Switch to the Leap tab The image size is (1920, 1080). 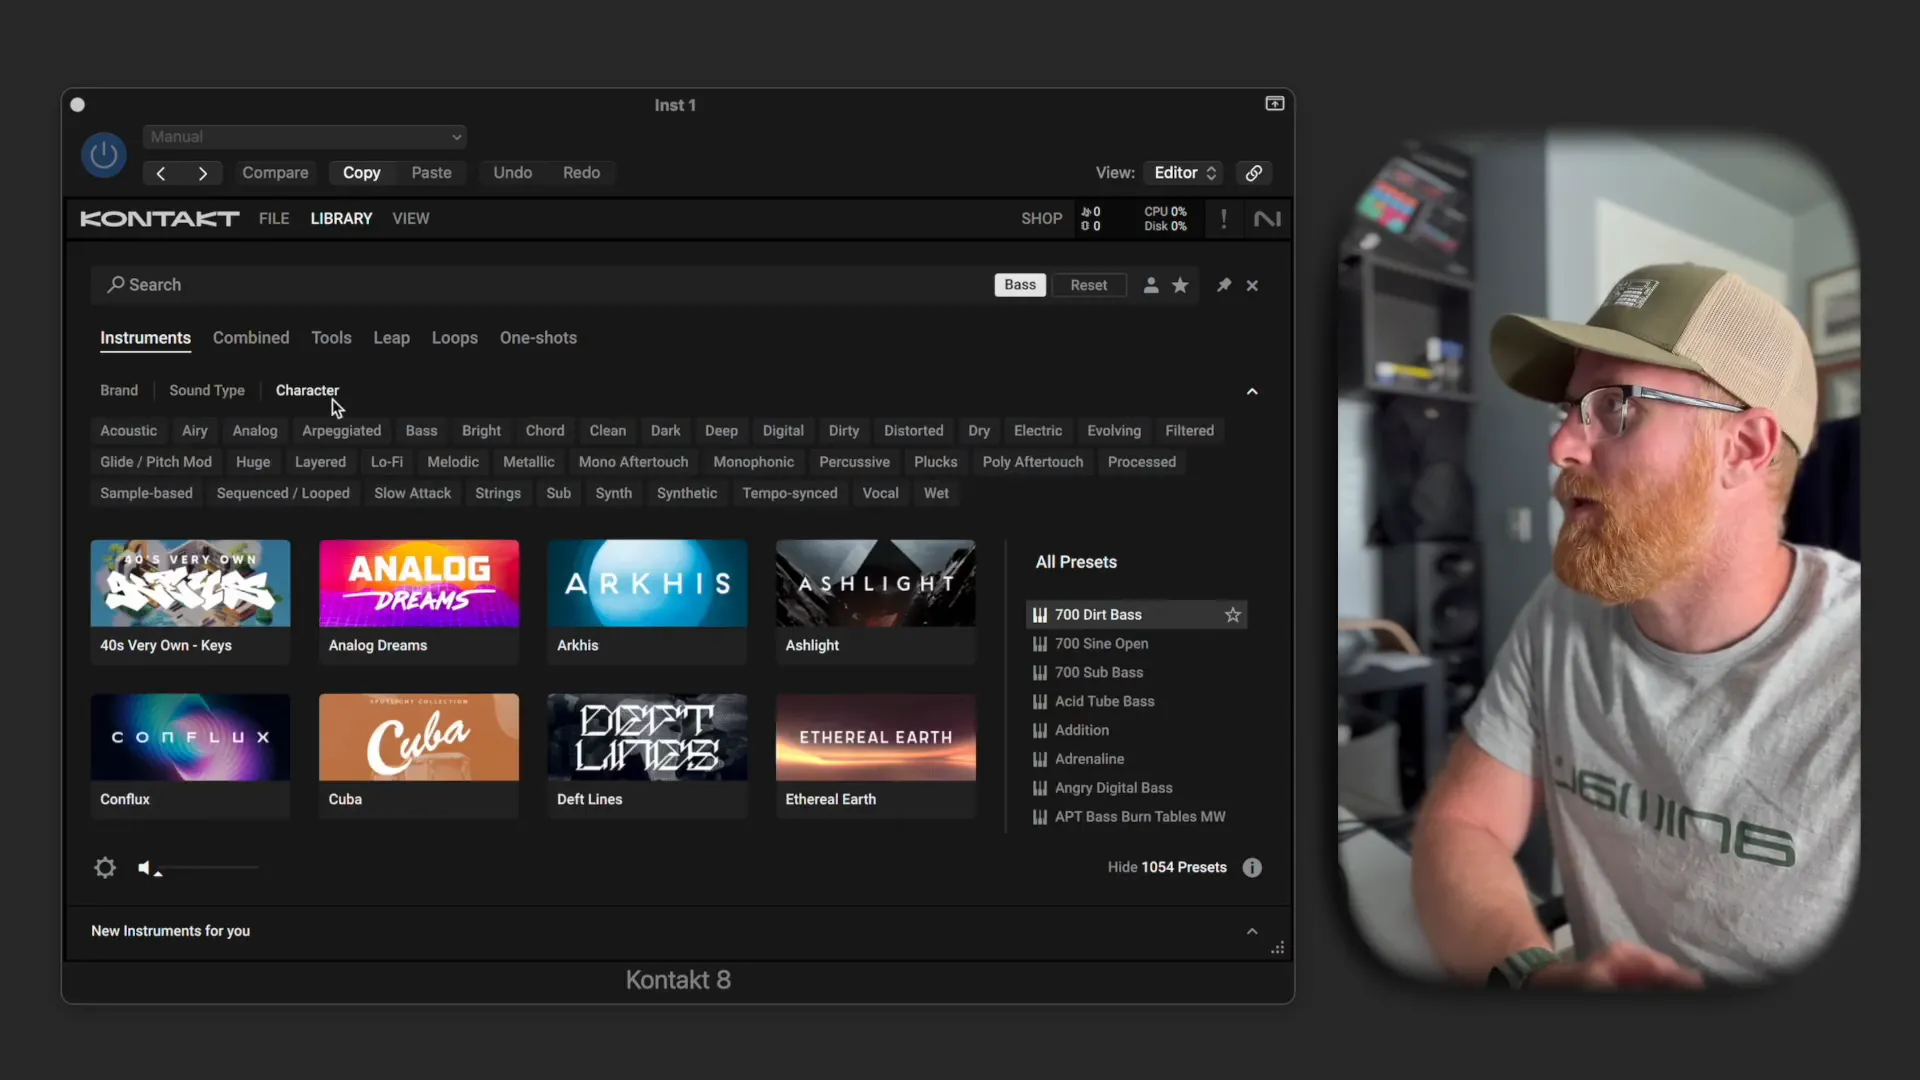pyautogui.click(x=391, y=338)
